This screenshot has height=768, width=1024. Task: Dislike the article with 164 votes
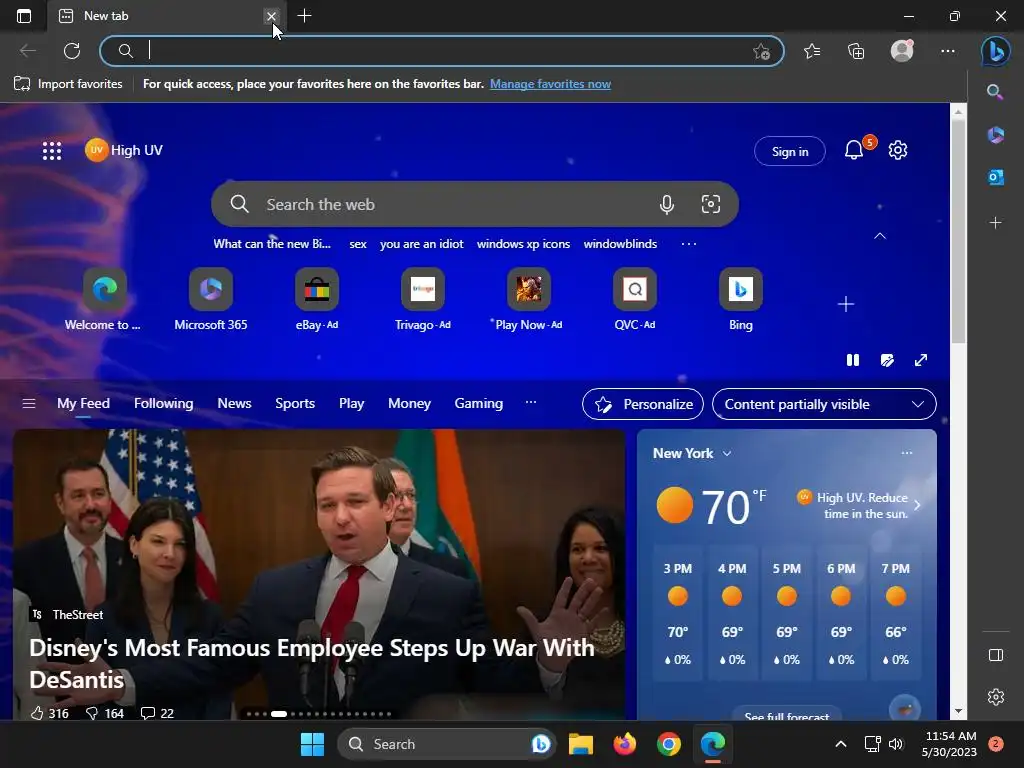pos(104,713)
